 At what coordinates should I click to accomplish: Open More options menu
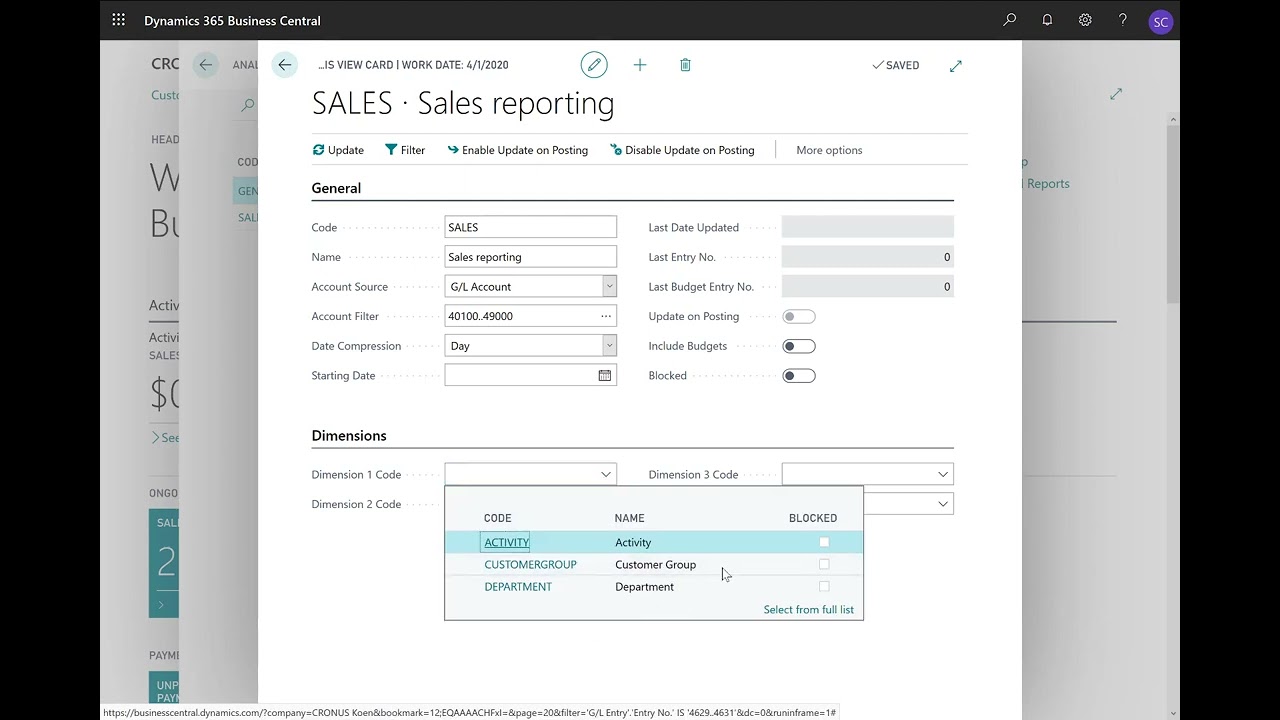pyautogui.click(x=829, y=150)
